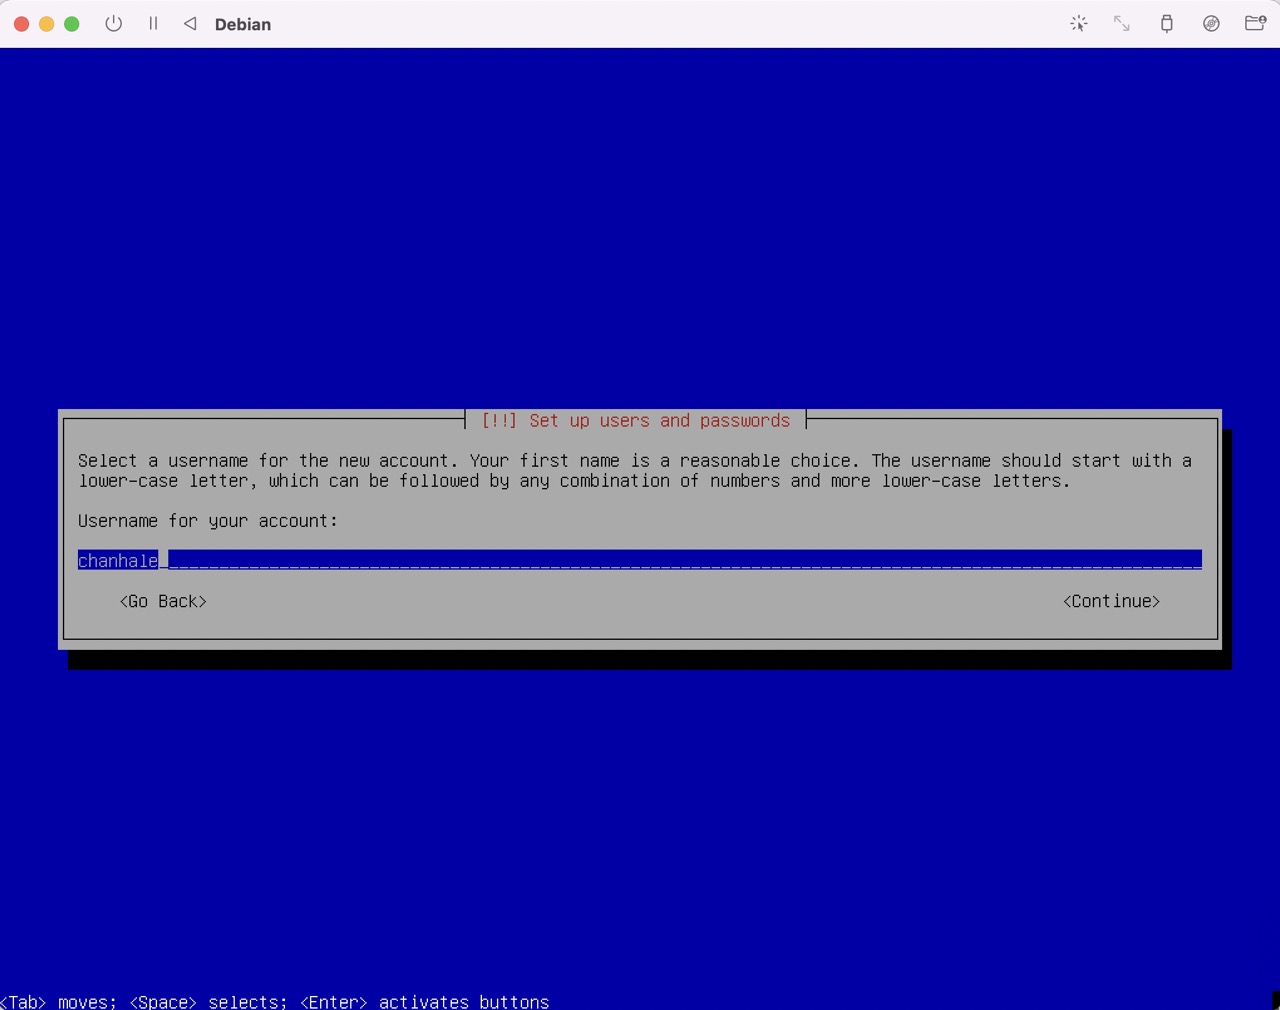This screenshot has height=1010, width=1280.
Task: Maximize the Debian VM window
Action: (72, 24)
